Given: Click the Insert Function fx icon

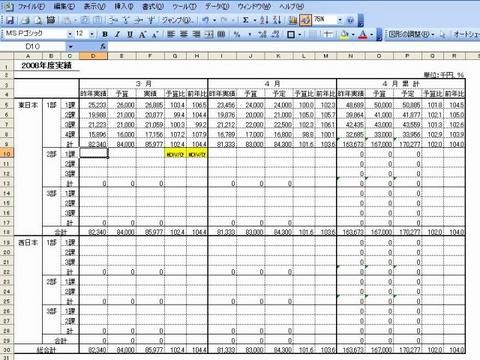Looking at the screenshot, I should coord(103,46).
